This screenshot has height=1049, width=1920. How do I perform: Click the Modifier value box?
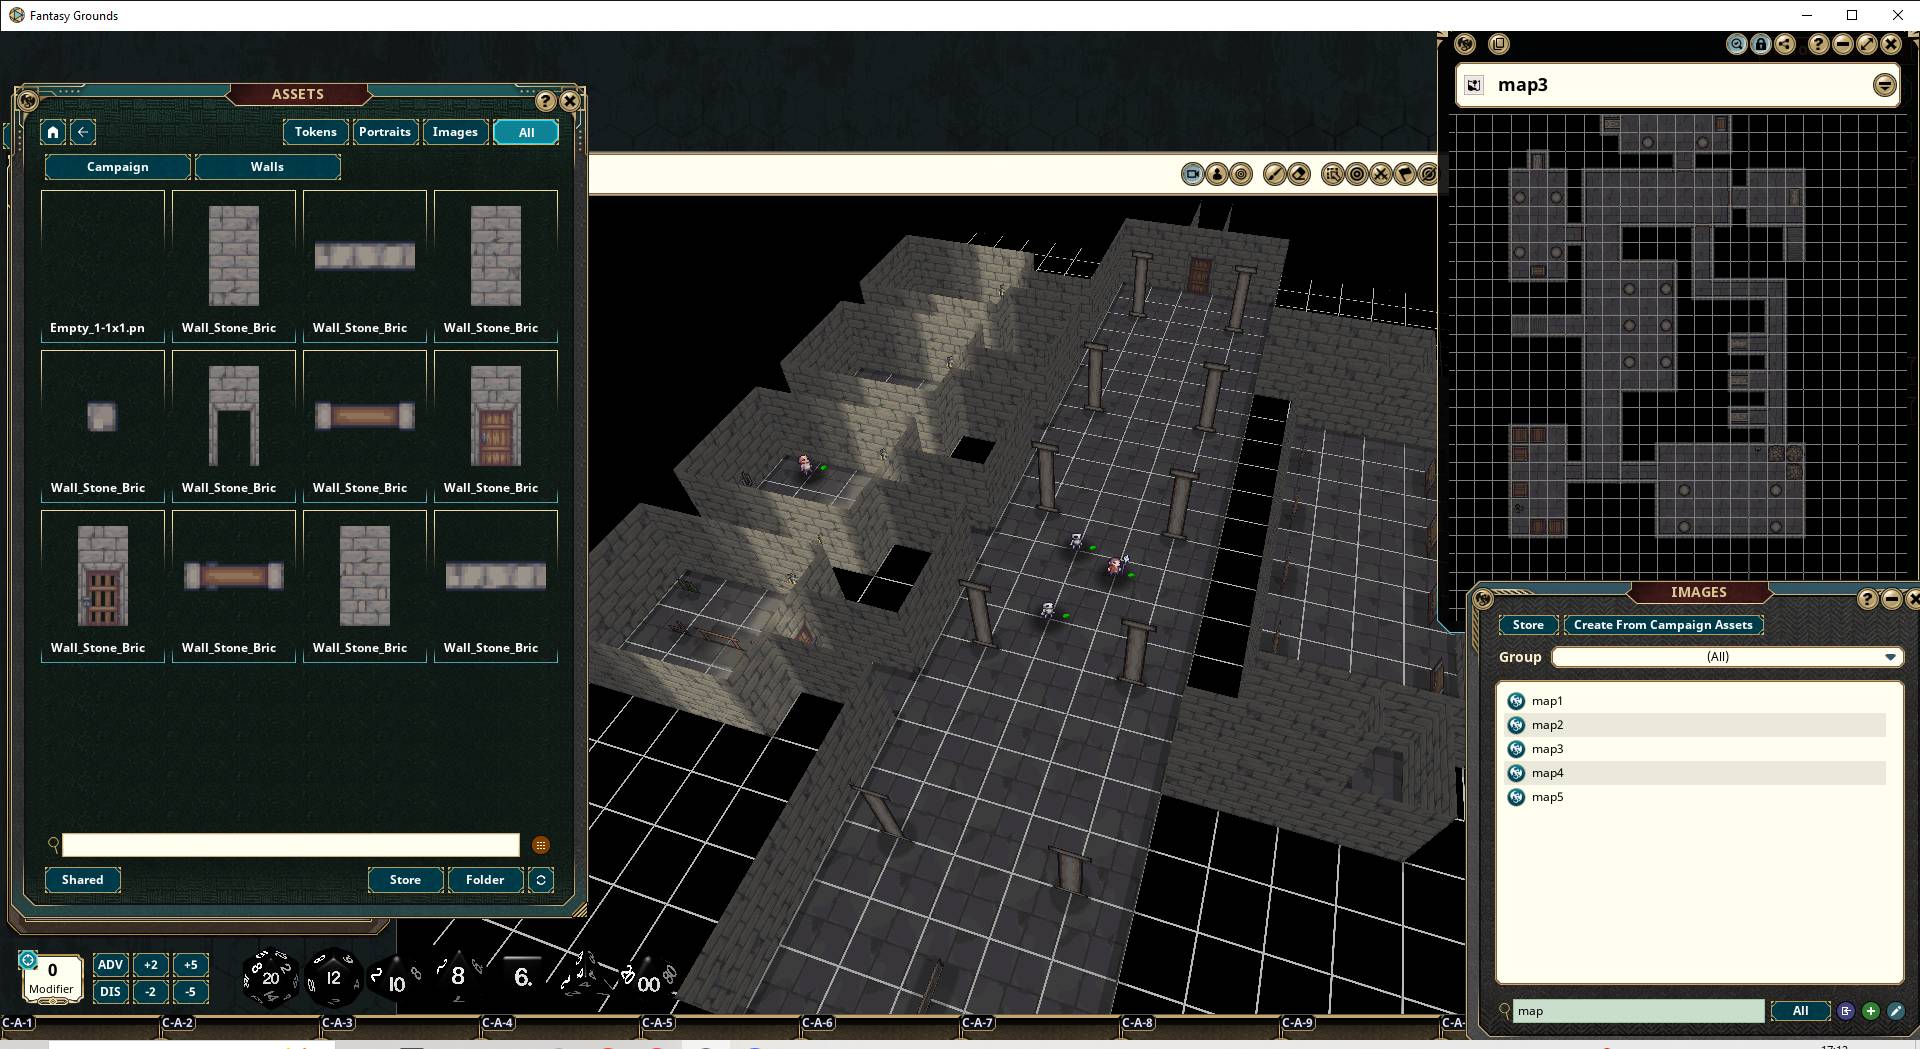pyautogui.click(x=52, y=977)
